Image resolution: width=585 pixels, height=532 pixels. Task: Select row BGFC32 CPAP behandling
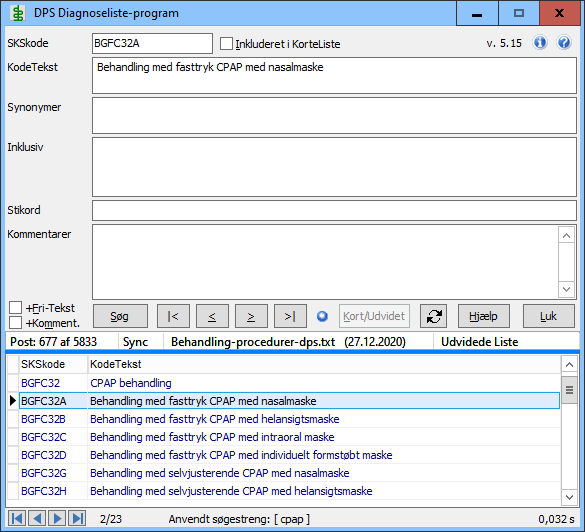[x=289, y=383]
